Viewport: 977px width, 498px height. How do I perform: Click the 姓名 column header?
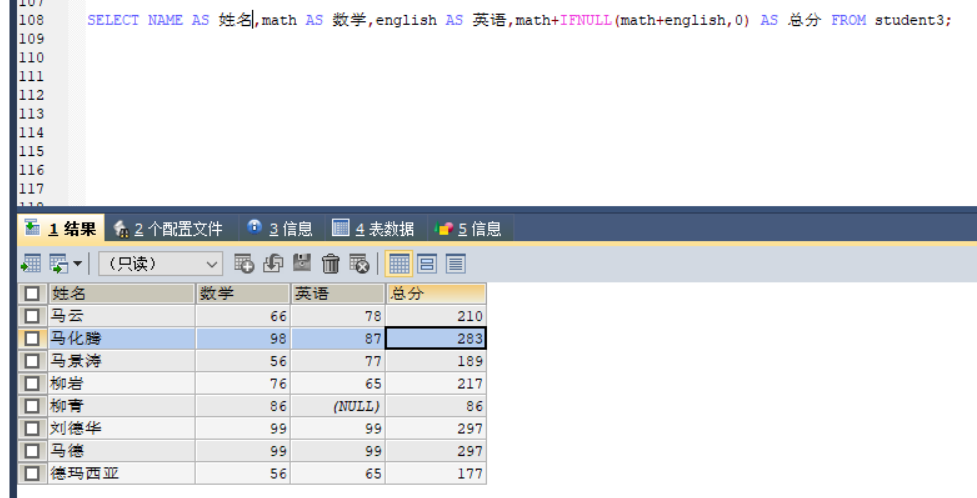click(122, 294)
